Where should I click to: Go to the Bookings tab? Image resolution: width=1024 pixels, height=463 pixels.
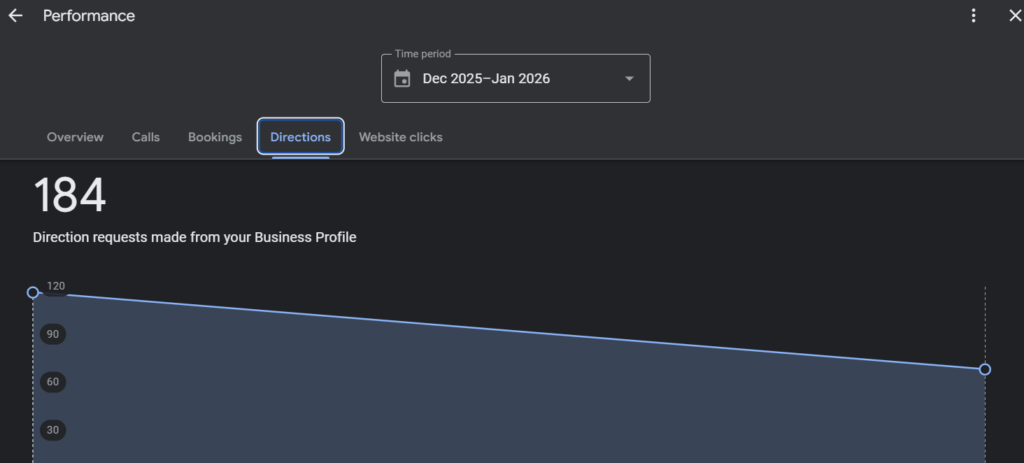[x=215, y=137]
